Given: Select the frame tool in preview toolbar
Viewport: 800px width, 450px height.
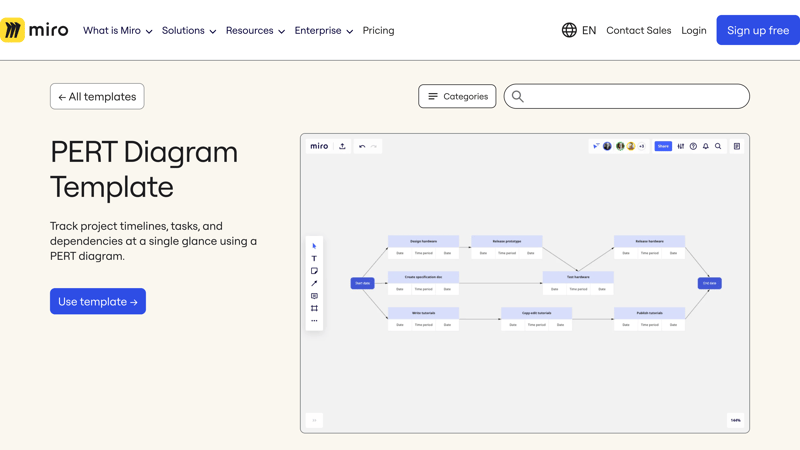Looking at the screenshot, I should [314, 308].
